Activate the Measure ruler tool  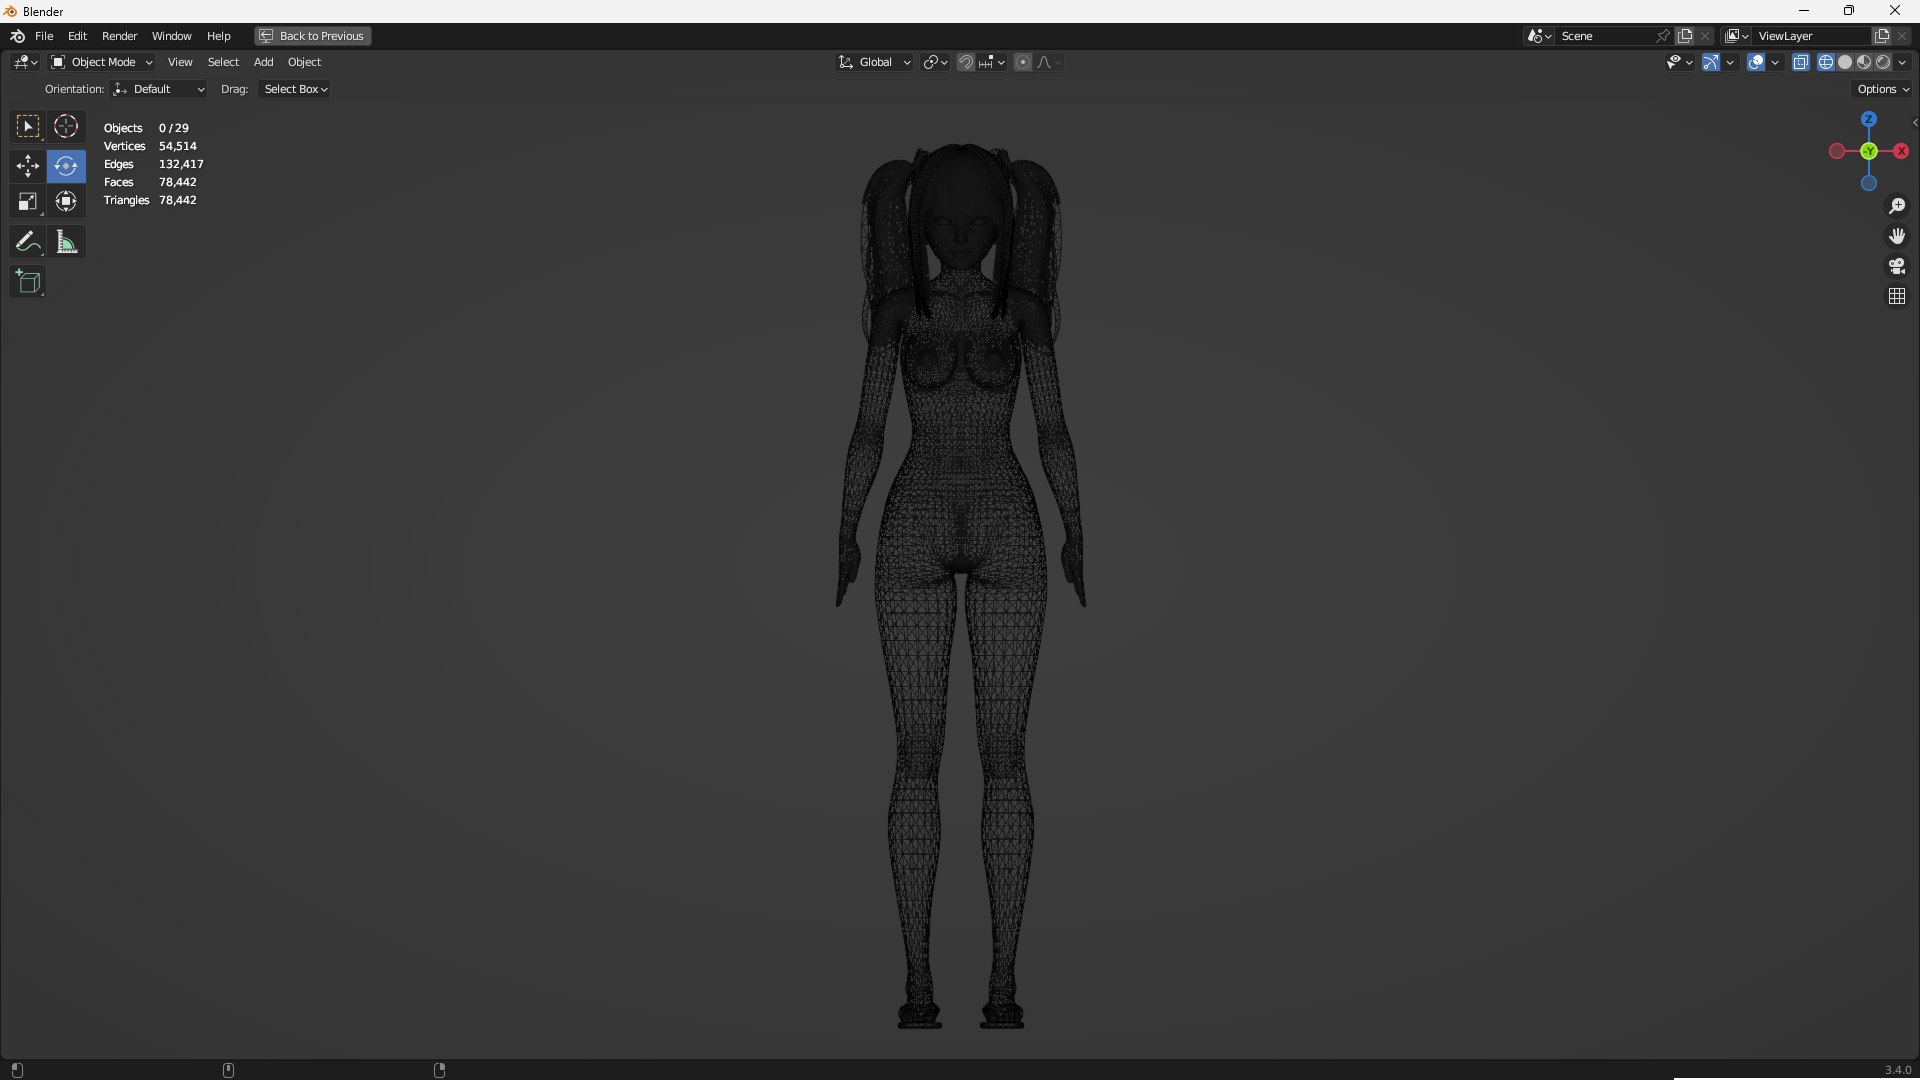(x=66, y=242)
